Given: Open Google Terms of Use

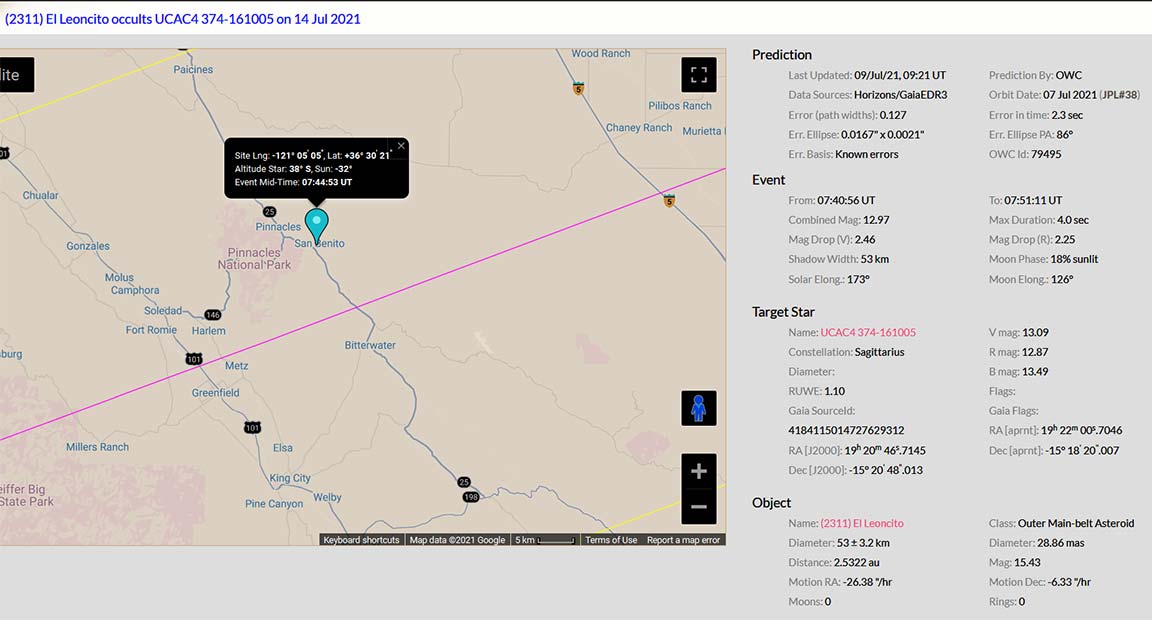Looking at the screenshot, I should click(x=611, y=540).
